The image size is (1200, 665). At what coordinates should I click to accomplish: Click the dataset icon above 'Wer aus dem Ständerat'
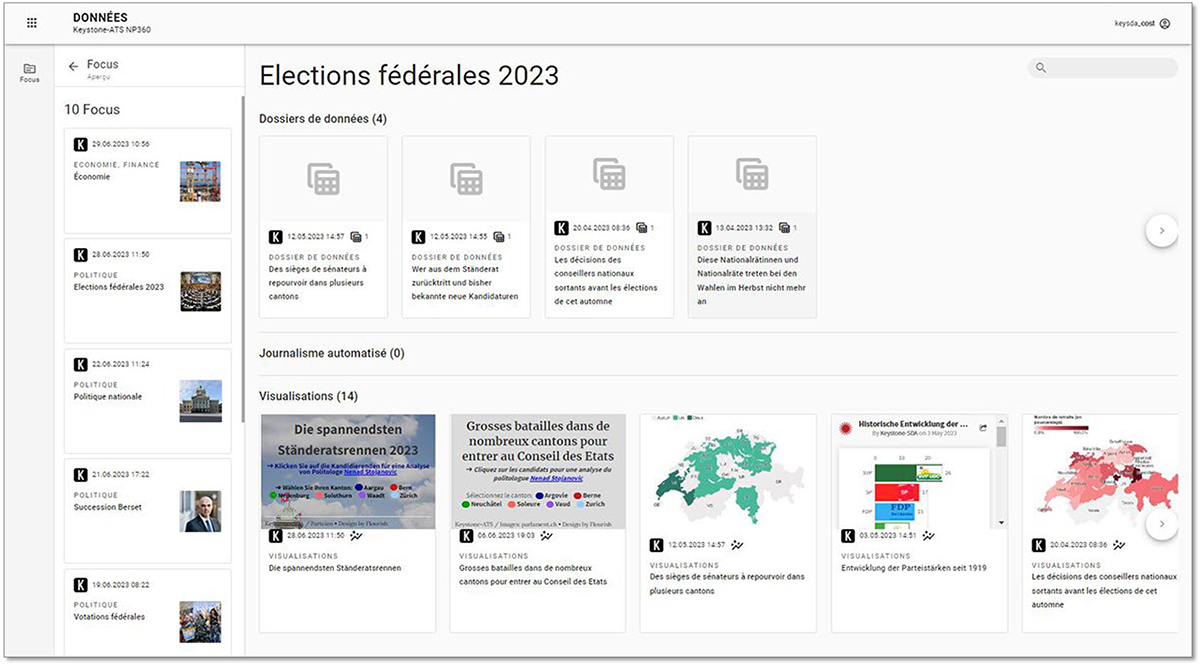click(466, 177)
